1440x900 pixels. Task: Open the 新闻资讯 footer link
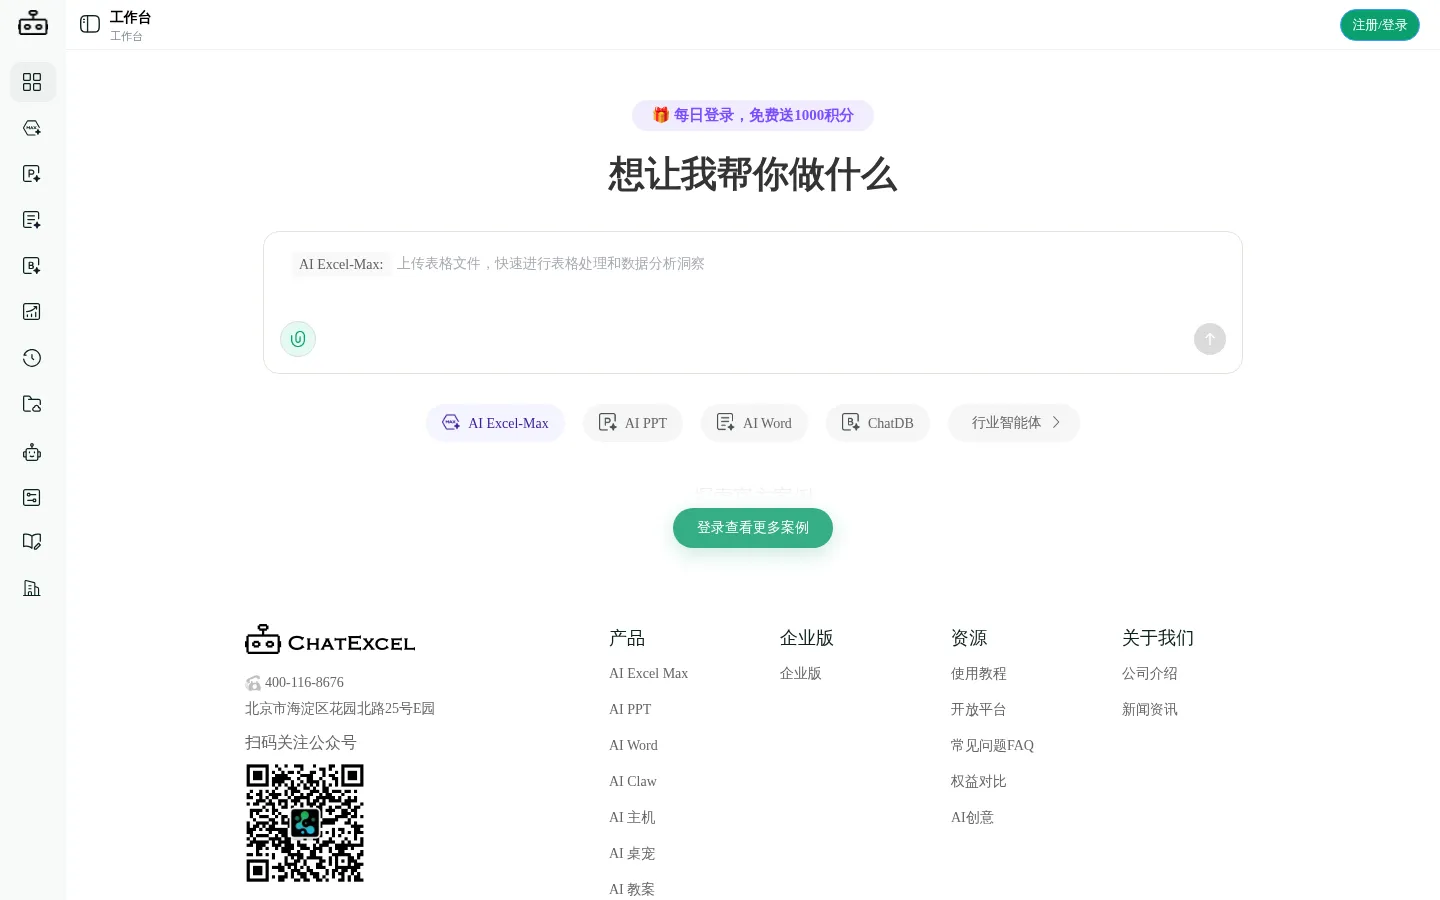pos(1150,710)
